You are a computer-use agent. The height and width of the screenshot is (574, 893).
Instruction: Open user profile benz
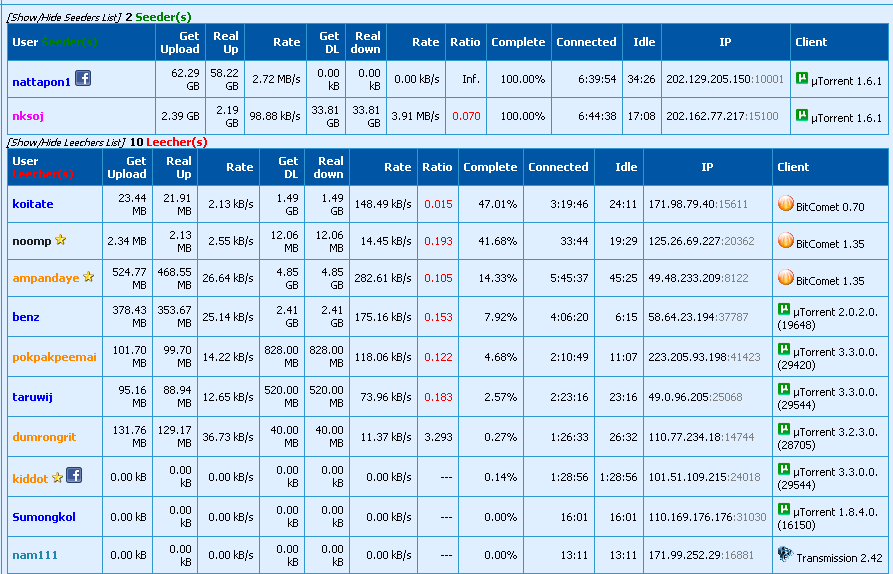26,317
